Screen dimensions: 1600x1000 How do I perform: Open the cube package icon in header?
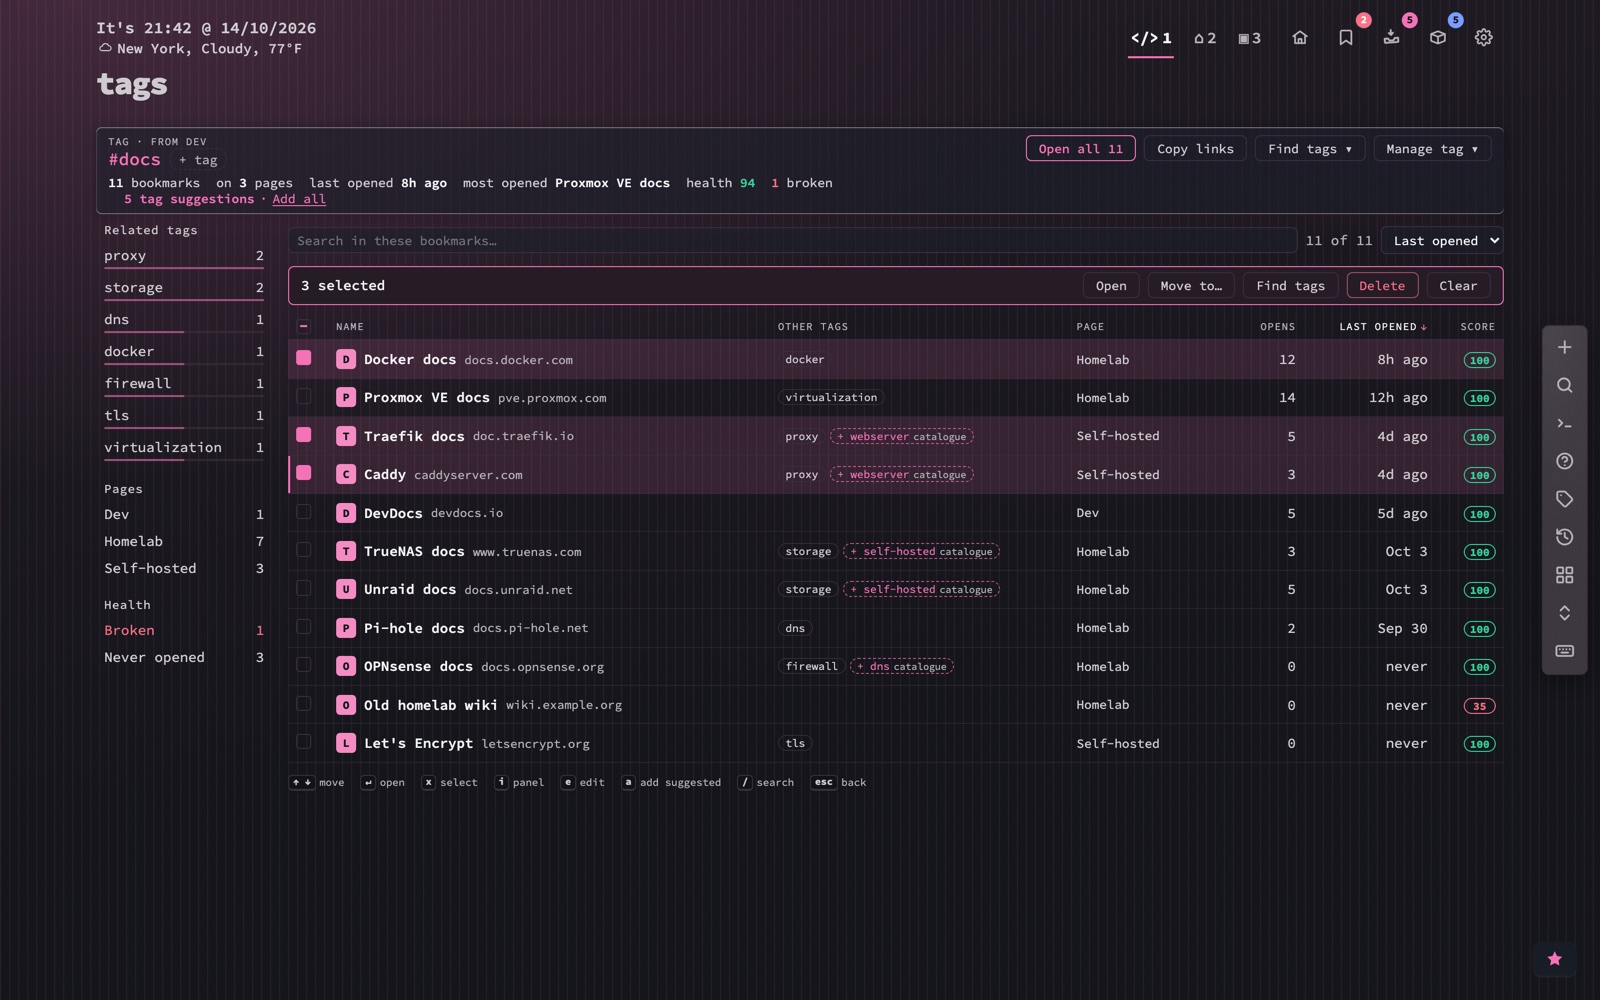coord(1438,38)
